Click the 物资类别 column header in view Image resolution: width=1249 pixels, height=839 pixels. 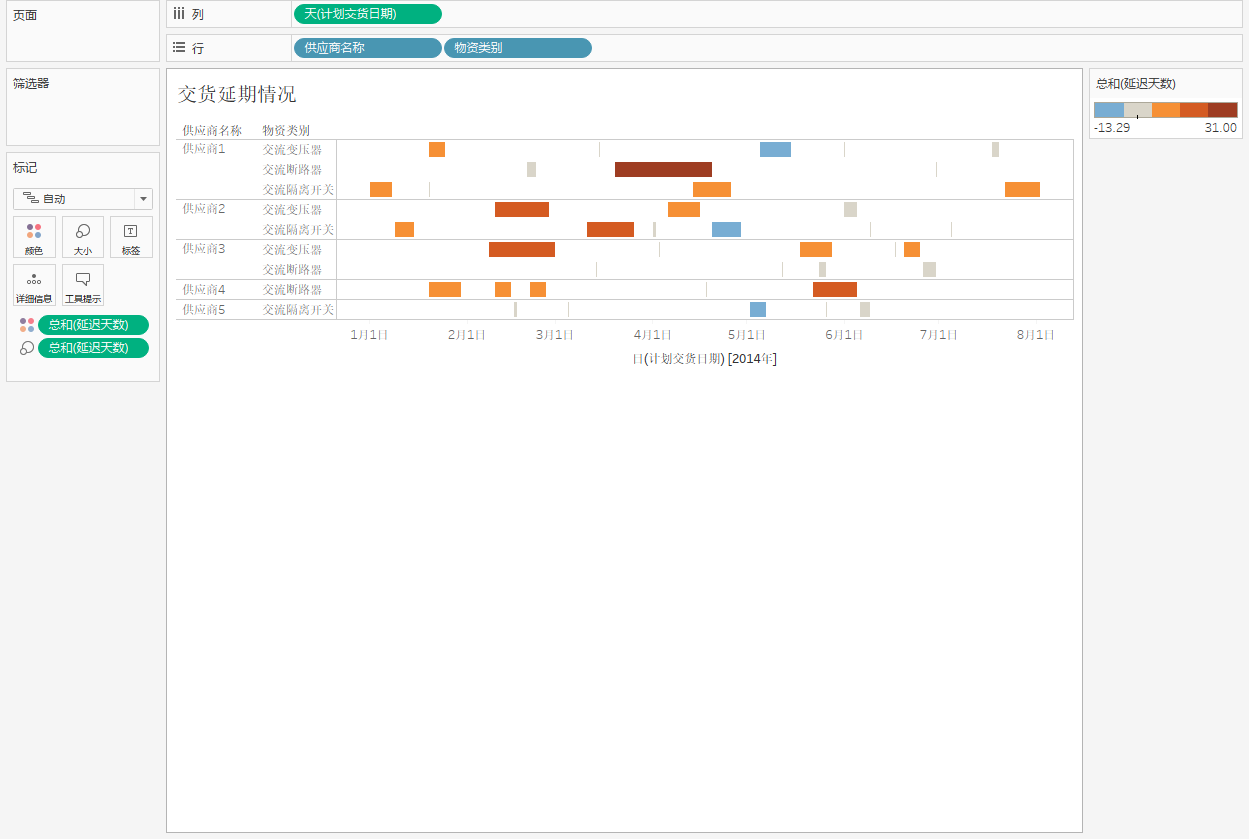click(286, 130)
